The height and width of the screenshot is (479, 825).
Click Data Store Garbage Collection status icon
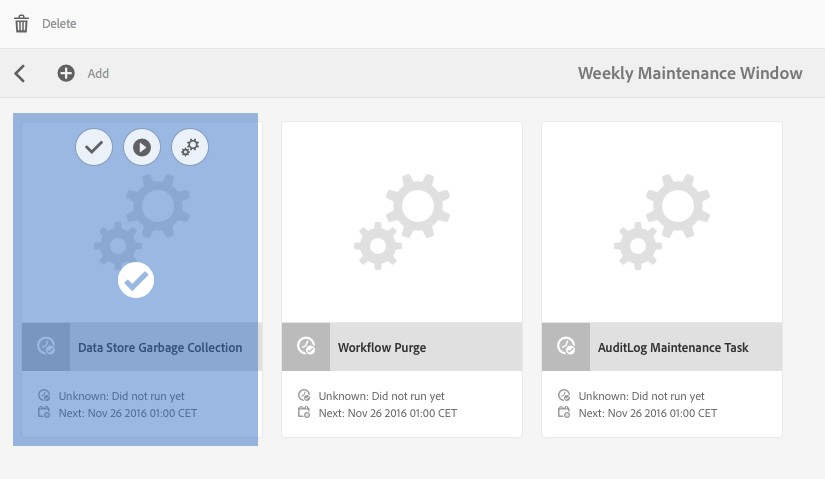[46, 347]
